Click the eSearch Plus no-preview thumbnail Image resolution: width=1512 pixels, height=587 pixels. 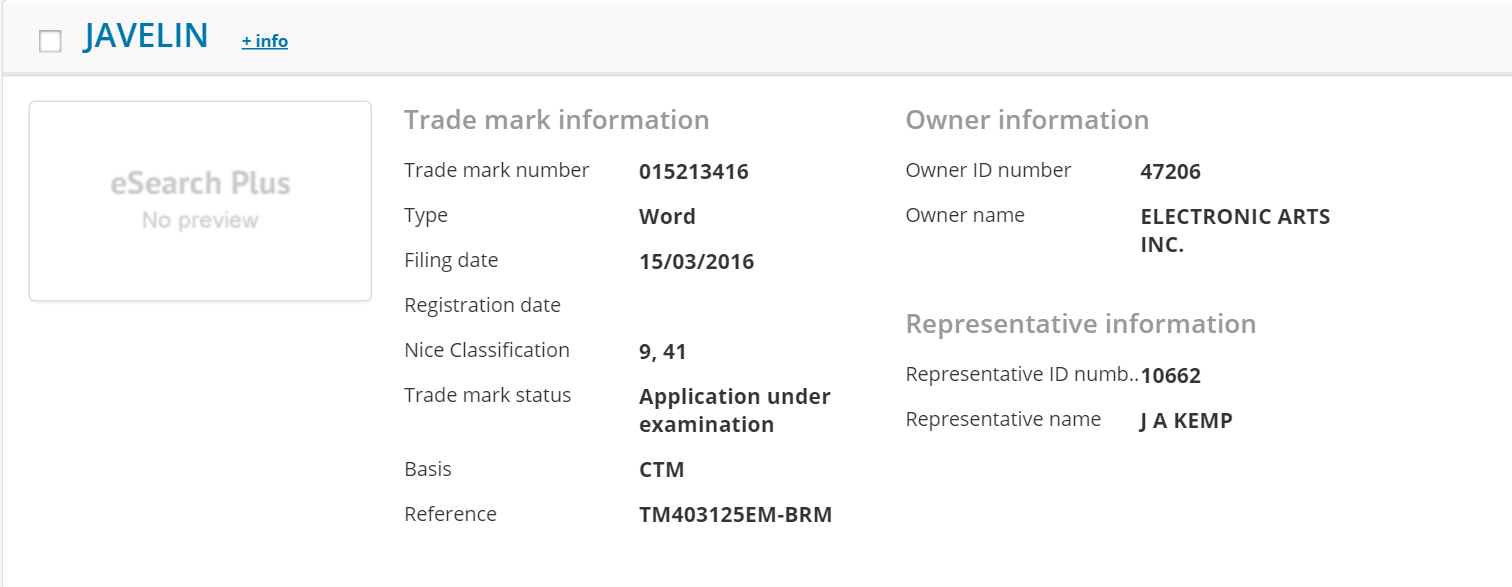(x=200, y=200)
